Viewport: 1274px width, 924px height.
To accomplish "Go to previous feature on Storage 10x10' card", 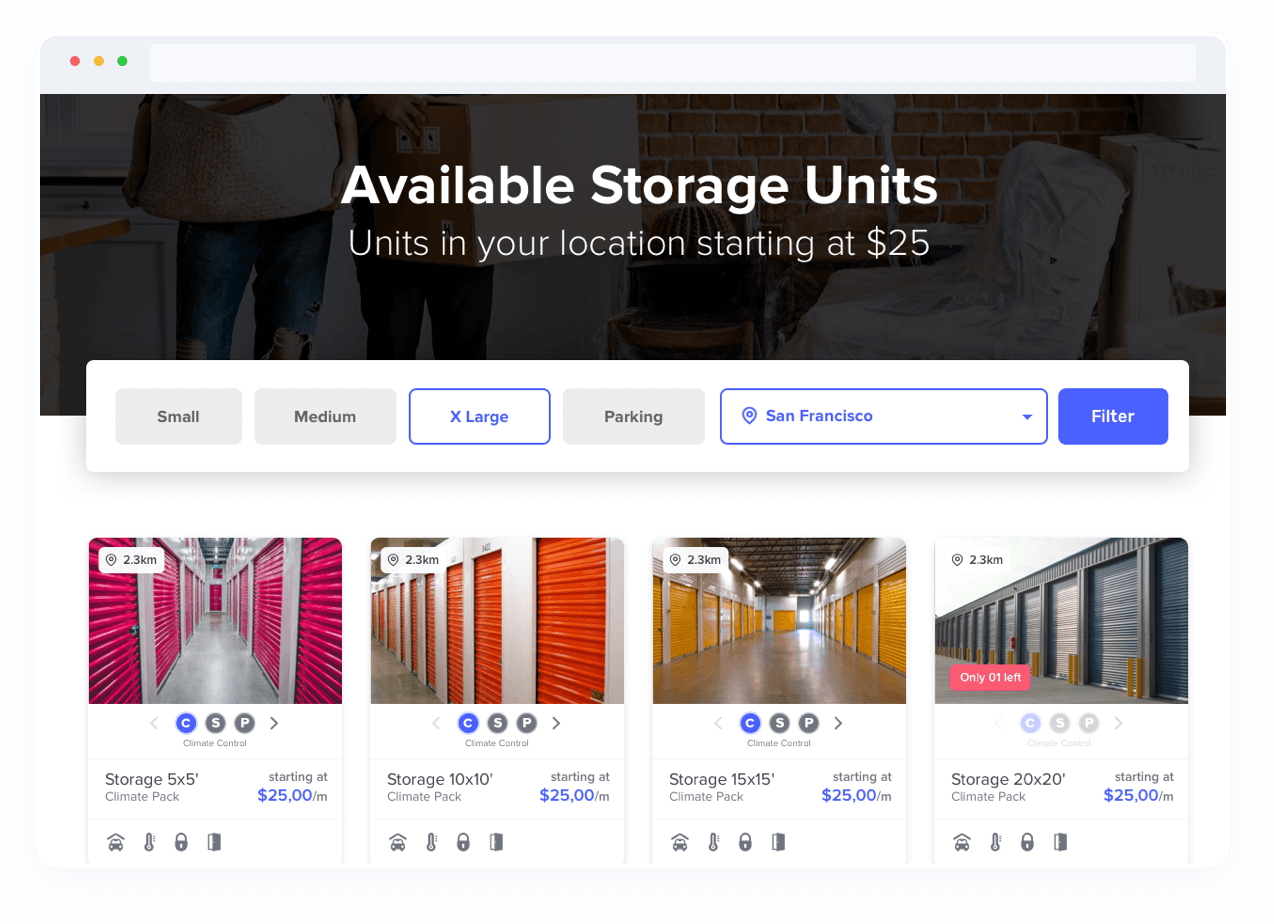I will 436,723.
